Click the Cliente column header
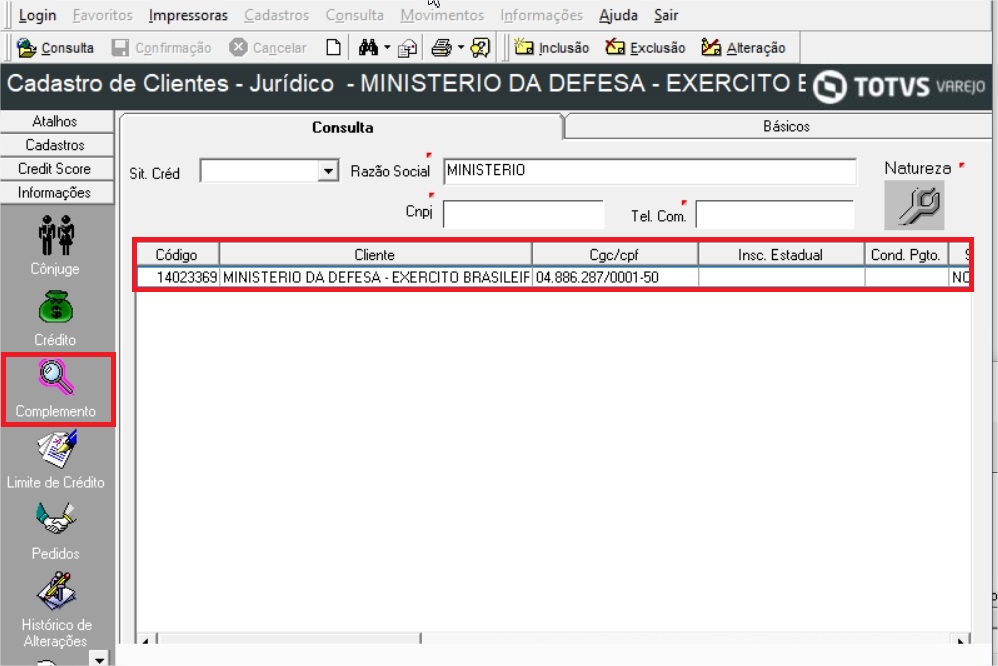 375,255
